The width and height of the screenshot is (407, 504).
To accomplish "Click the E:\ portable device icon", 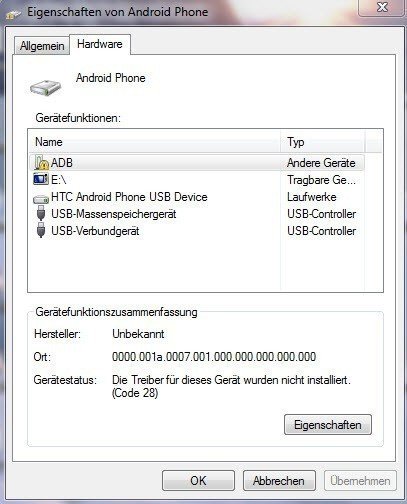I will tap(41, 179).
